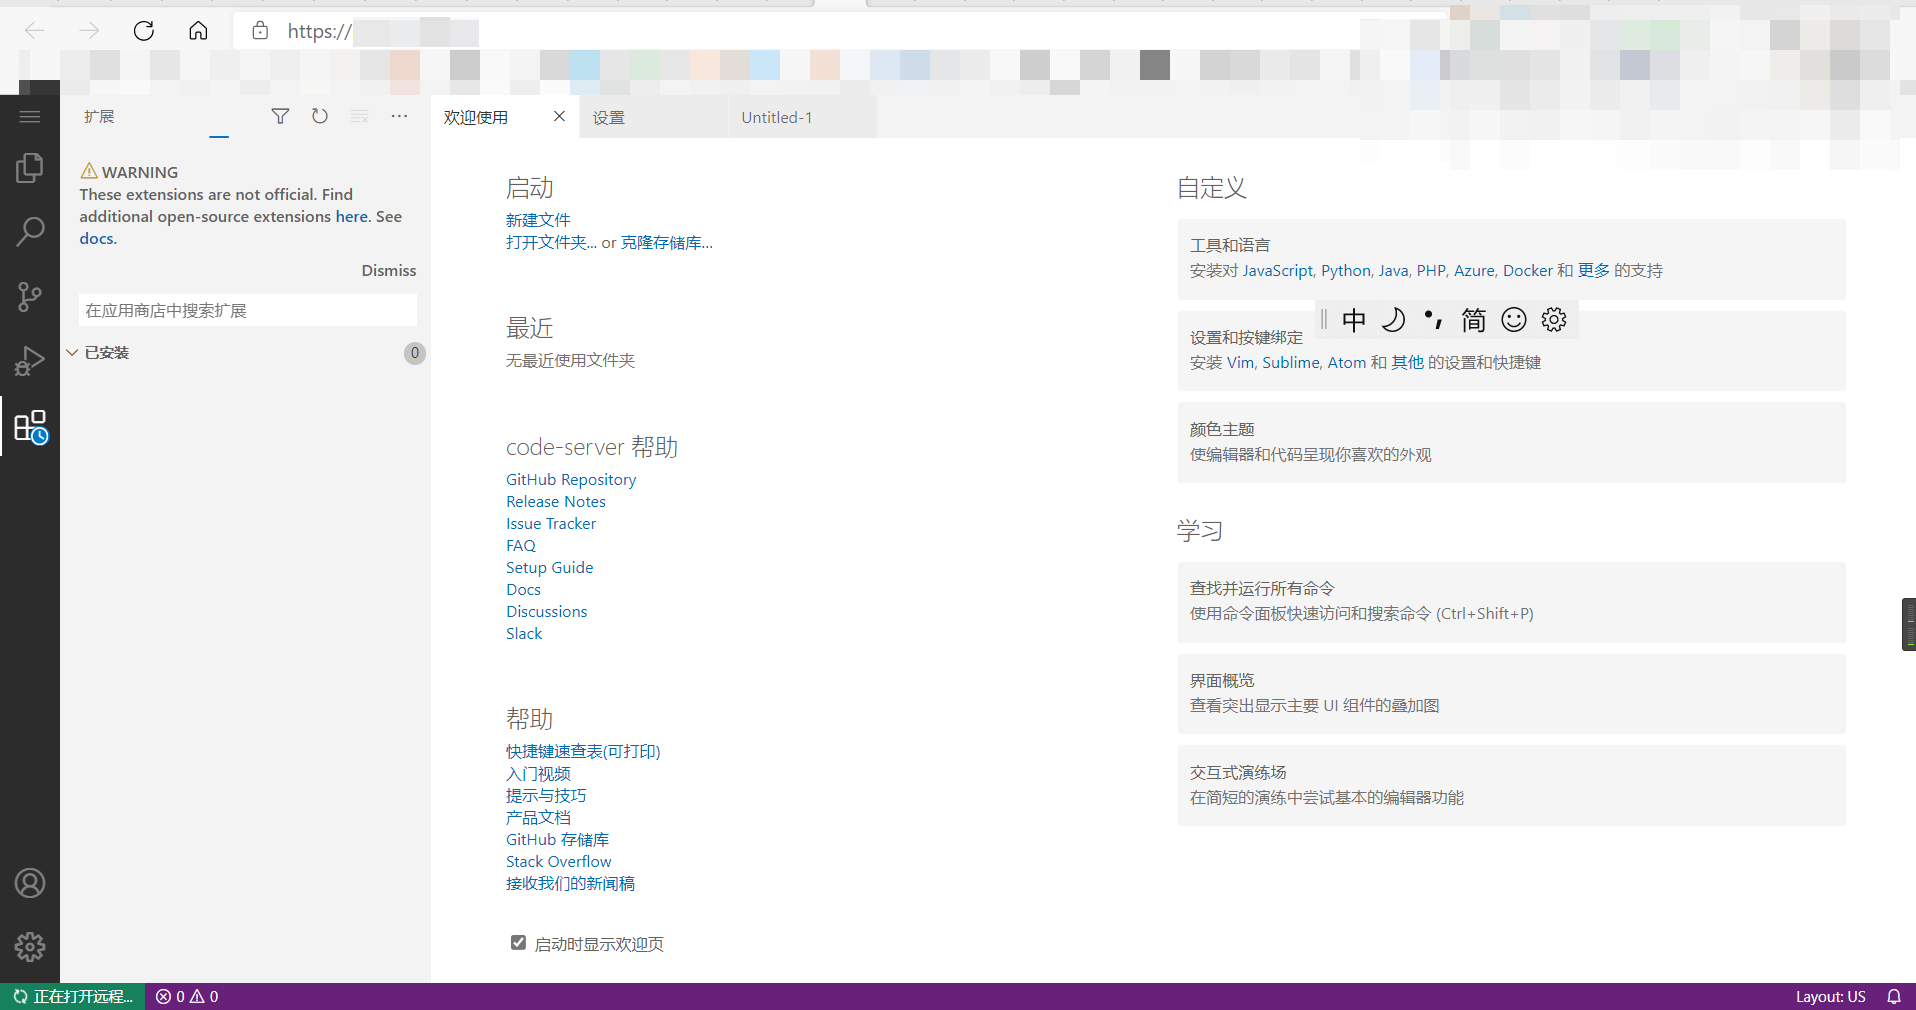Open the Search view in activity bar
This screenshot has height=1010, width=1916.
pyautogui.click(x=30, y=232)
